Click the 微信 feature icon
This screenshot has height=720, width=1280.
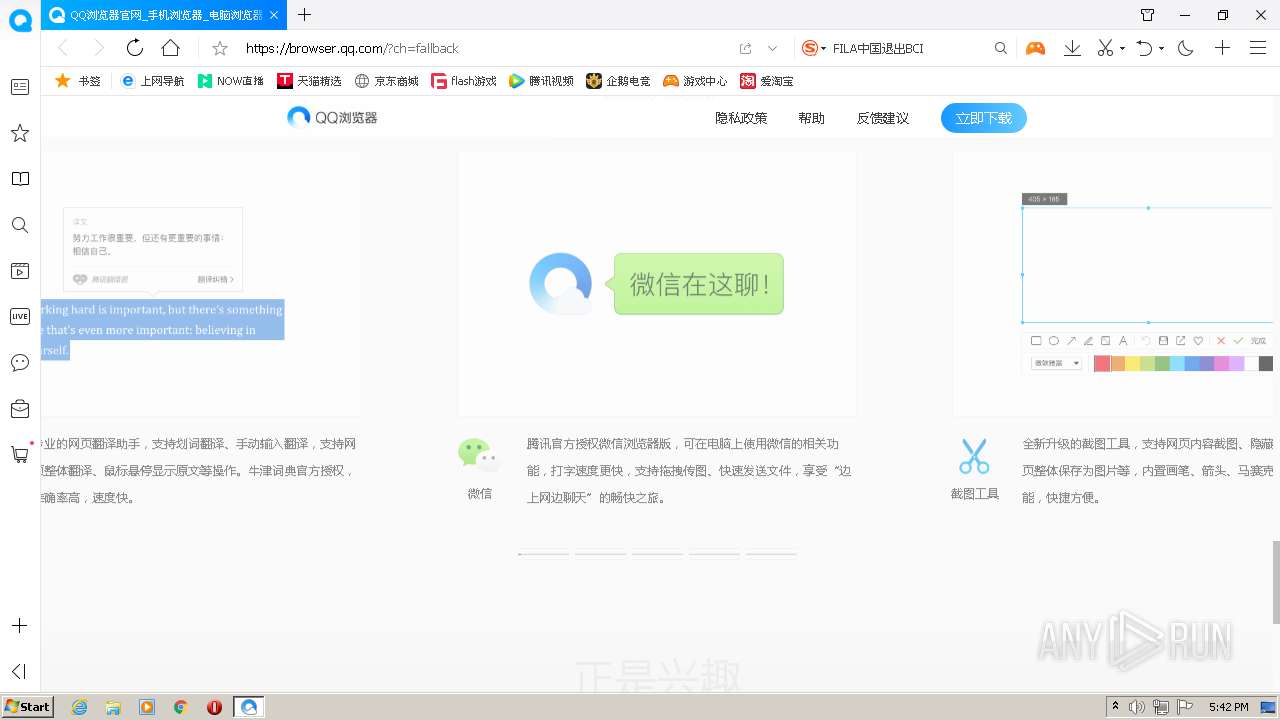pos(479,455)
